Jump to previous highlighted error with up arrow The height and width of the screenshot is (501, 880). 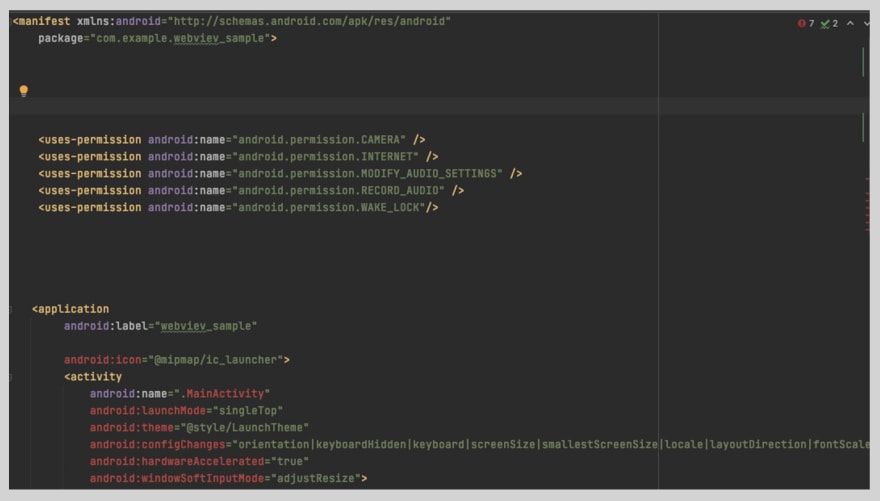[x=850, y=23]
